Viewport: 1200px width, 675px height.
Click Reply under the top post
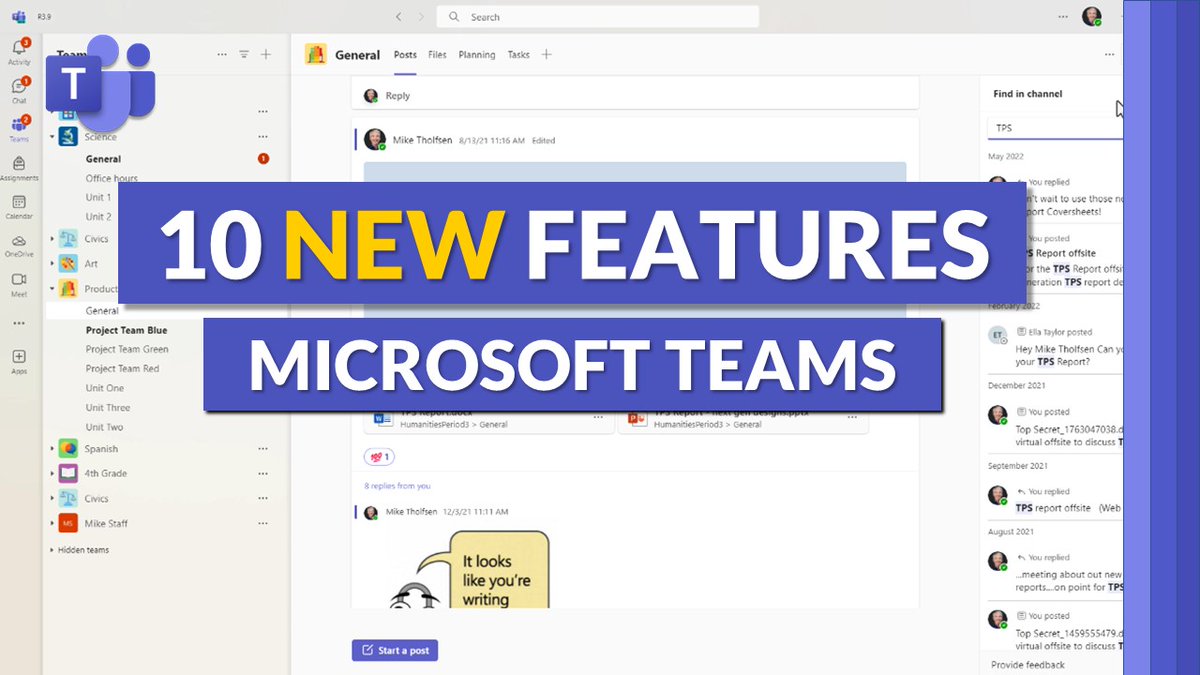tap(398, 96)
